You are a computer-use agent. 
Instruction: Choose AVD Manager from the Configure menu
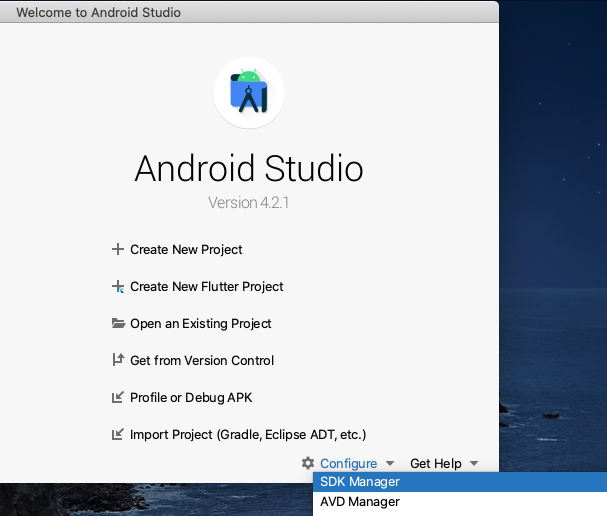coord(460,502)
